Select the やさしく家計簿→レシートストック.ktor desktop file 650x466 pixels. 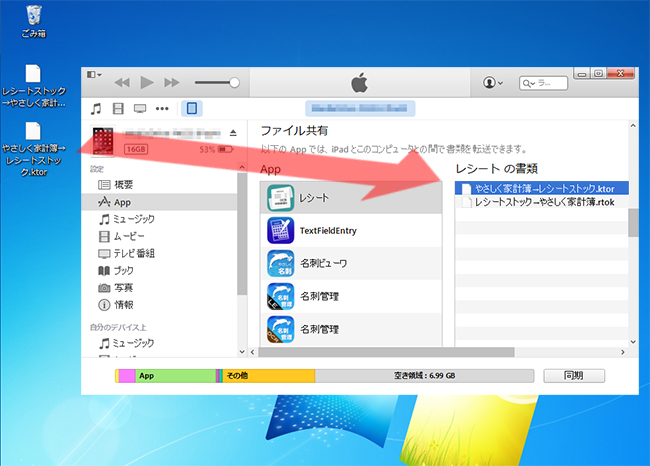34,149
